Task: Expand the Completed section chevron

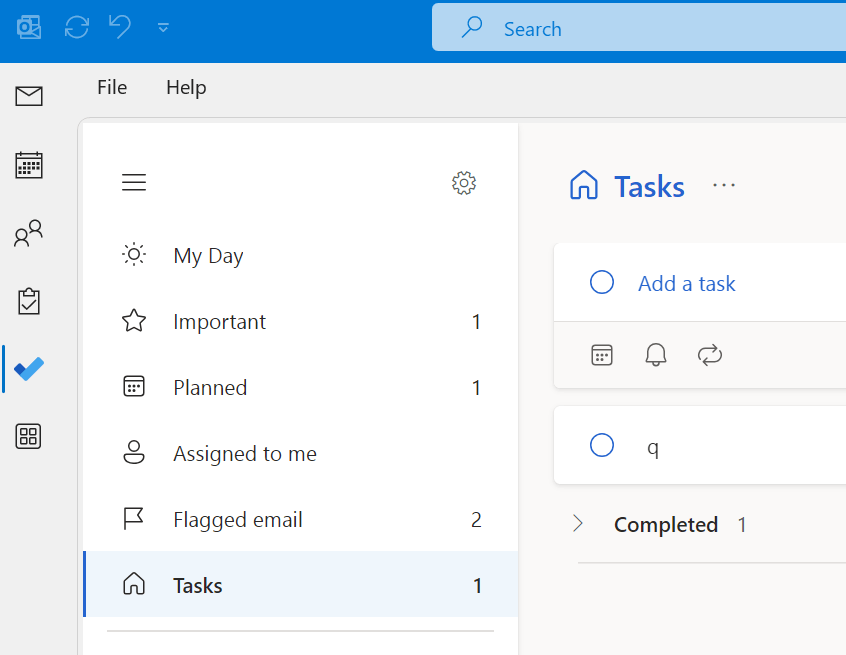Action: [578, 524]
